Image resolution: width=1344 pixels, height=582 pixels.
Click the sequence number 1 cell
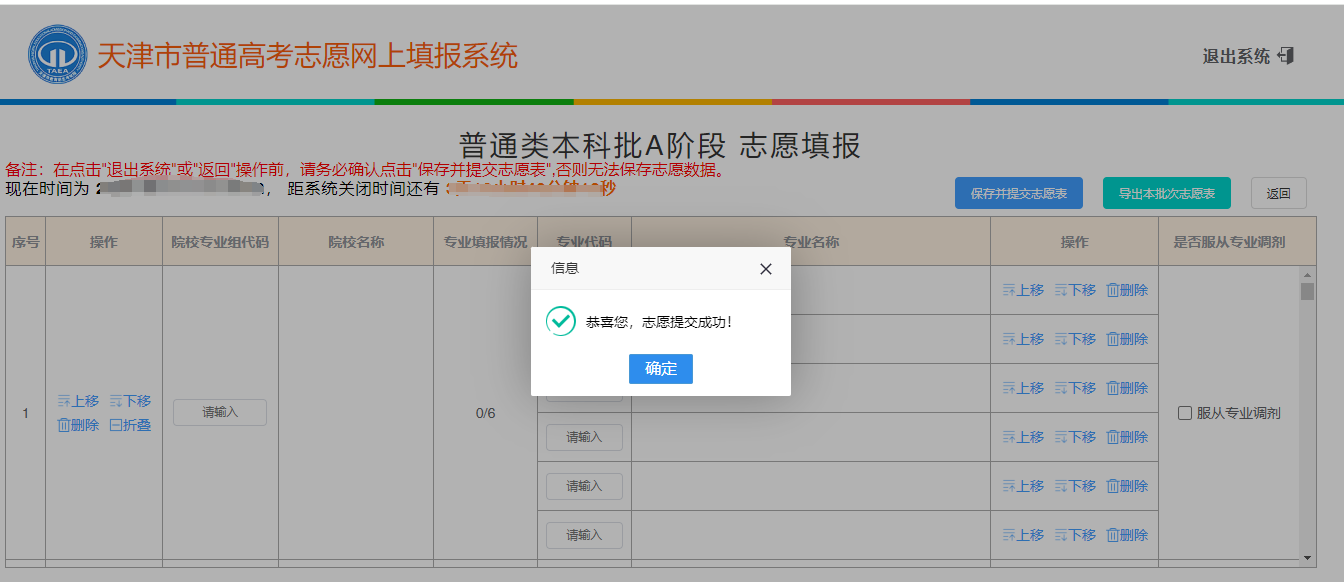point(25,413)
